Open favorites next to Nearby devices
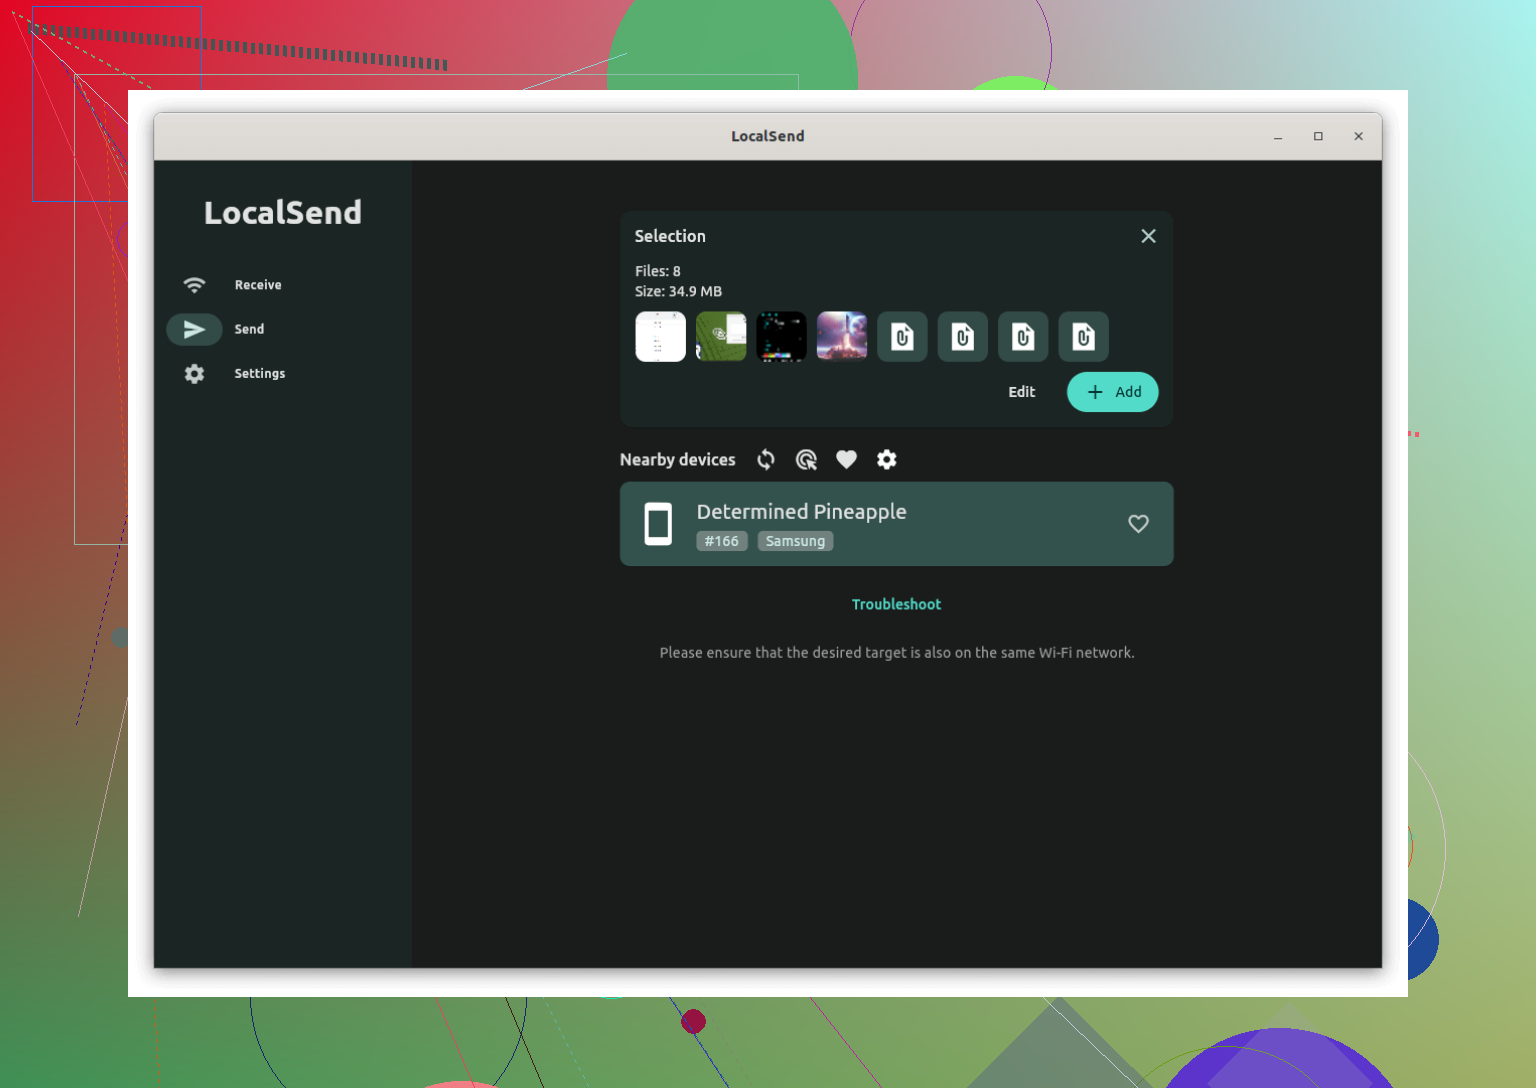This screenshot has width=1536, height=1088. (x=846, y=459)
